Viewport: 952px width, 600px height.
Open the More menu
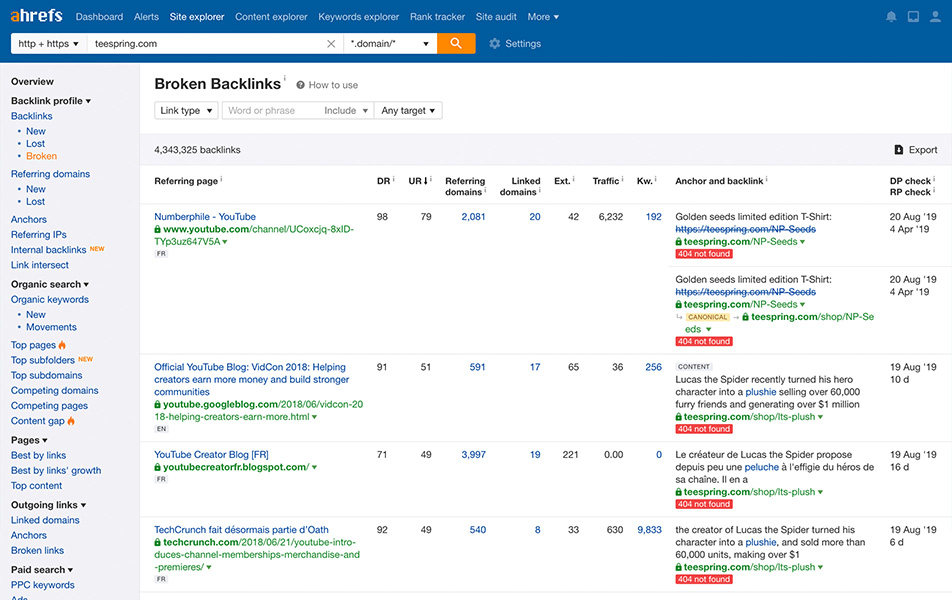coord(543,16)
